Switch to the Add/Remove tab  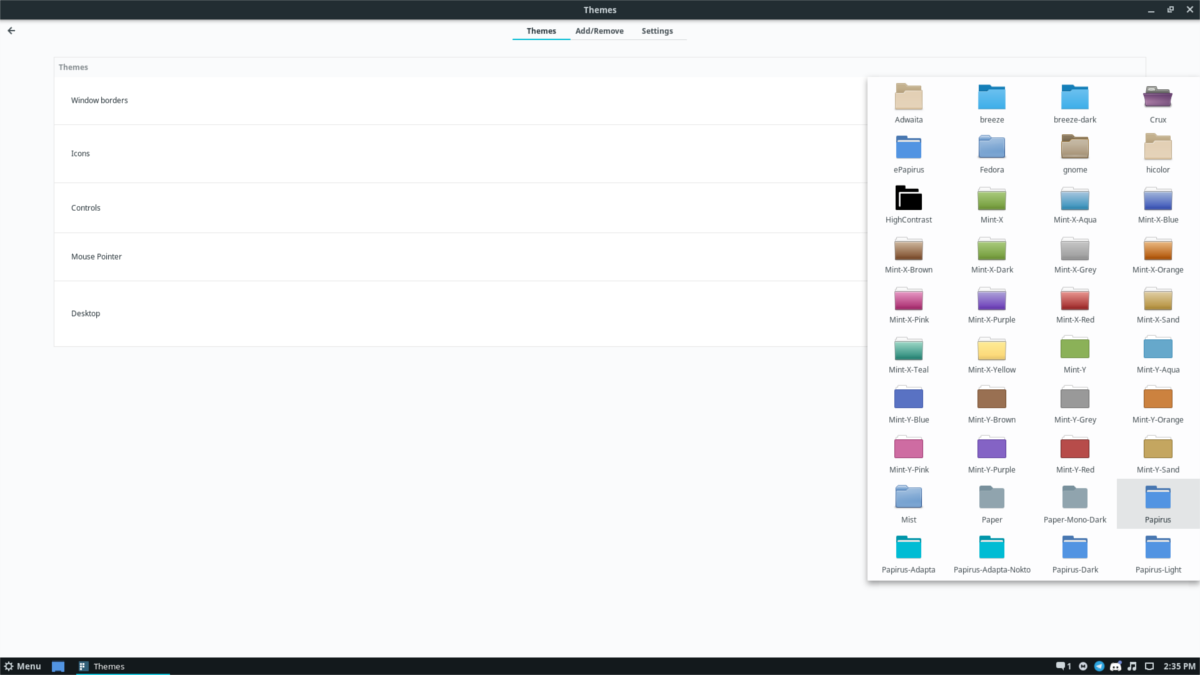[599, 30]
